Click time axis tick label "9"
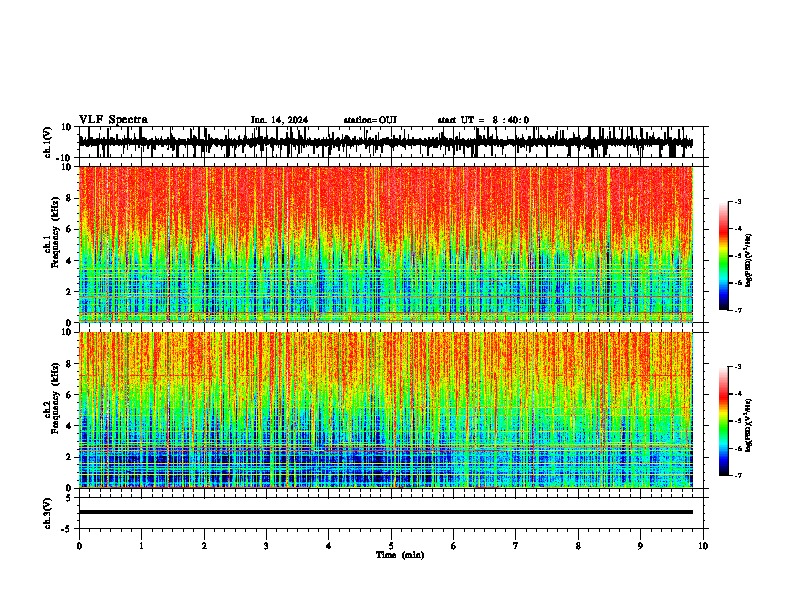This screenshot has height=612, width=792. click(x=640, y=546)
